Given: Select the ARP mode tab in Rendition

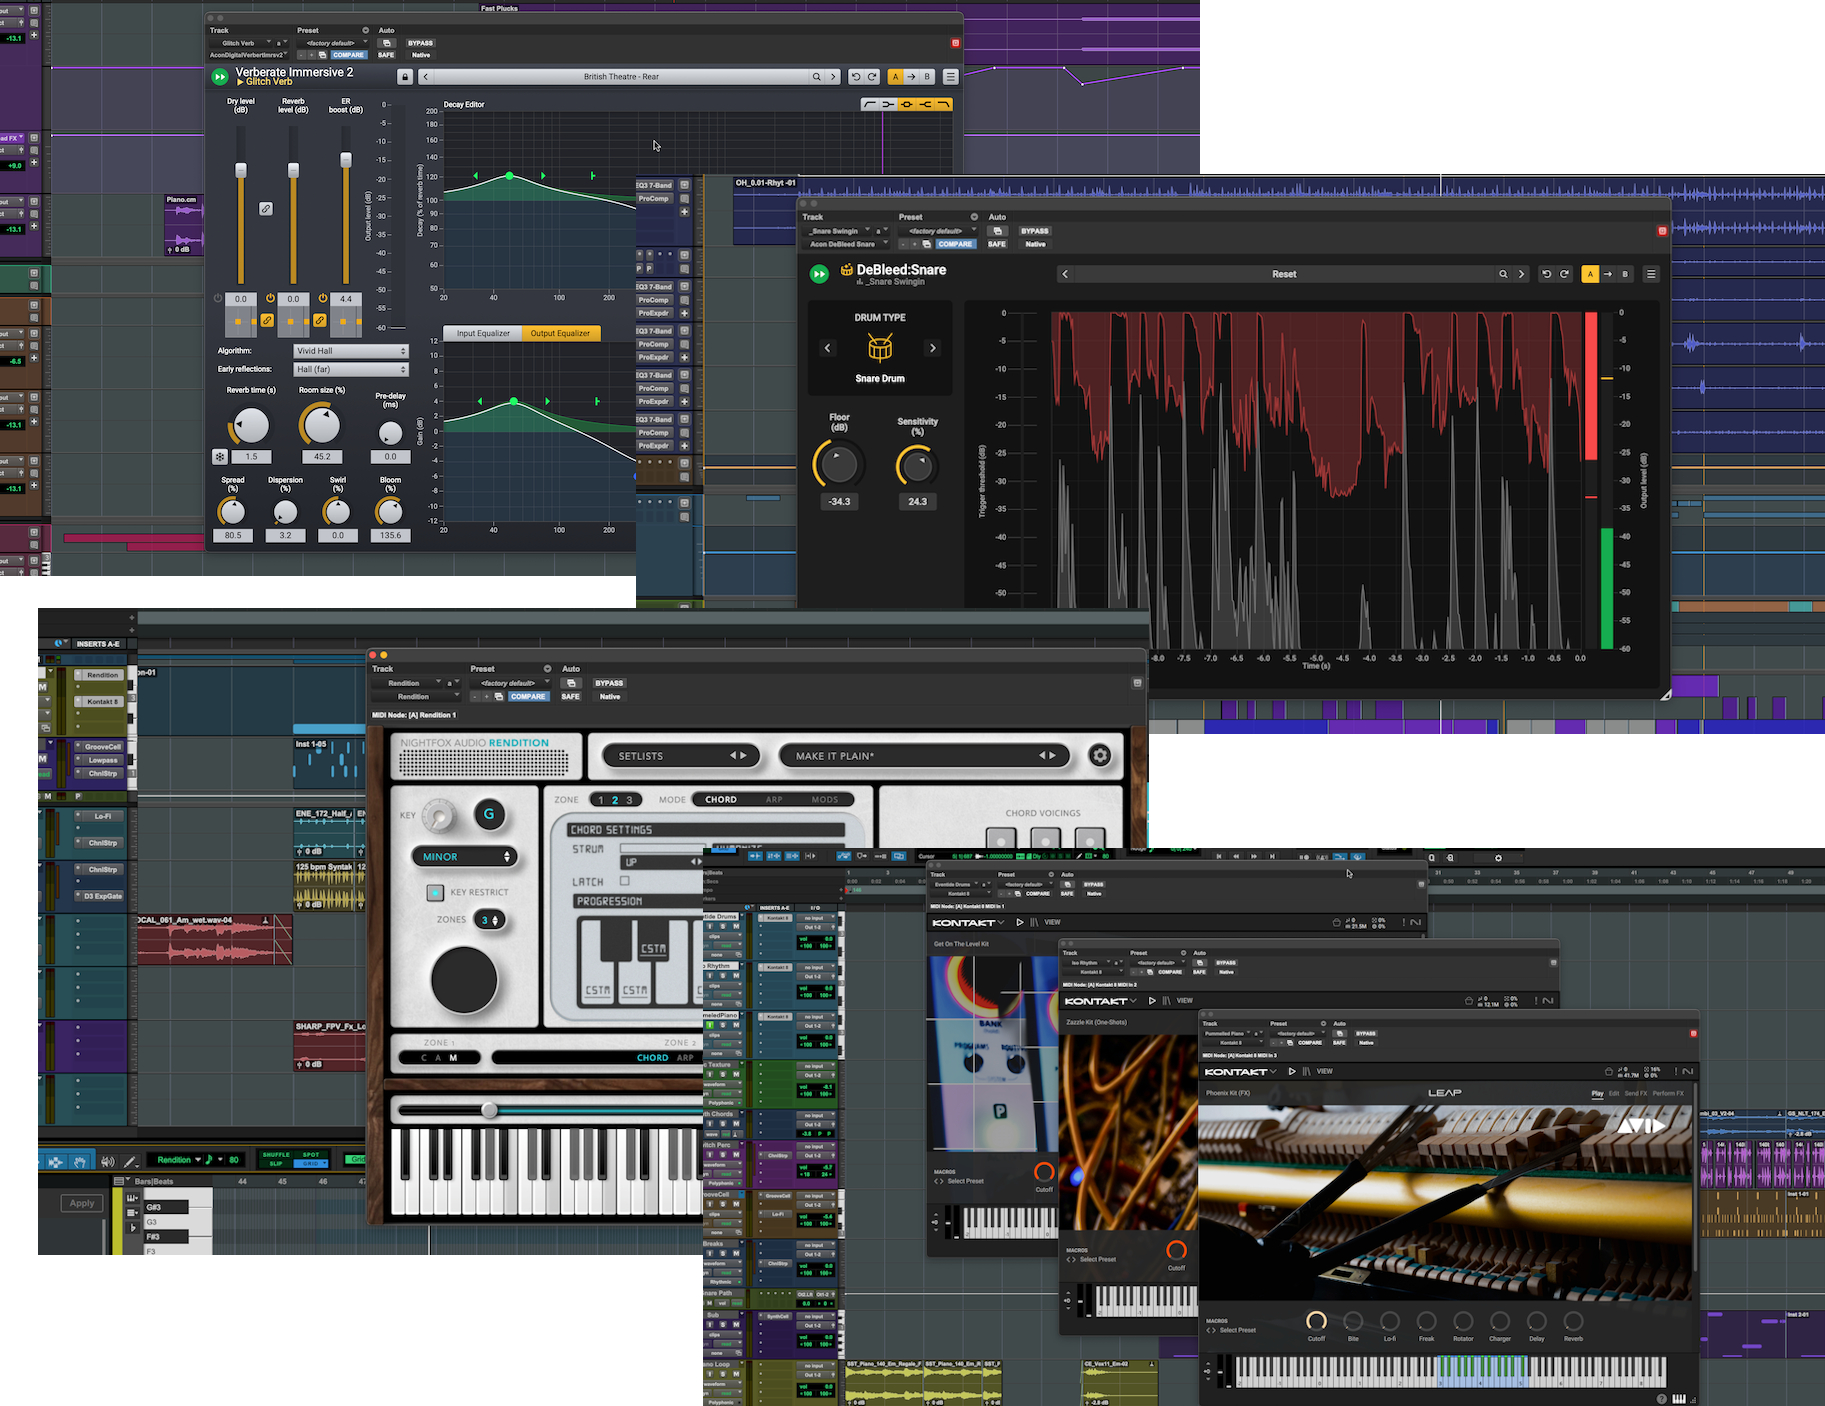Looking at the screenshot, I should pyautogui.click(x=774, y=800).
